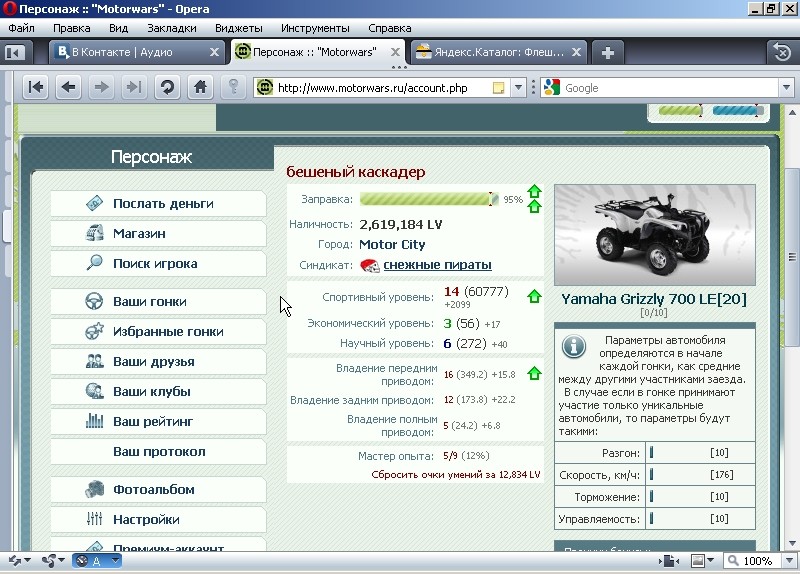Click the lower green arrow beside Заправка

coord(534,206)
